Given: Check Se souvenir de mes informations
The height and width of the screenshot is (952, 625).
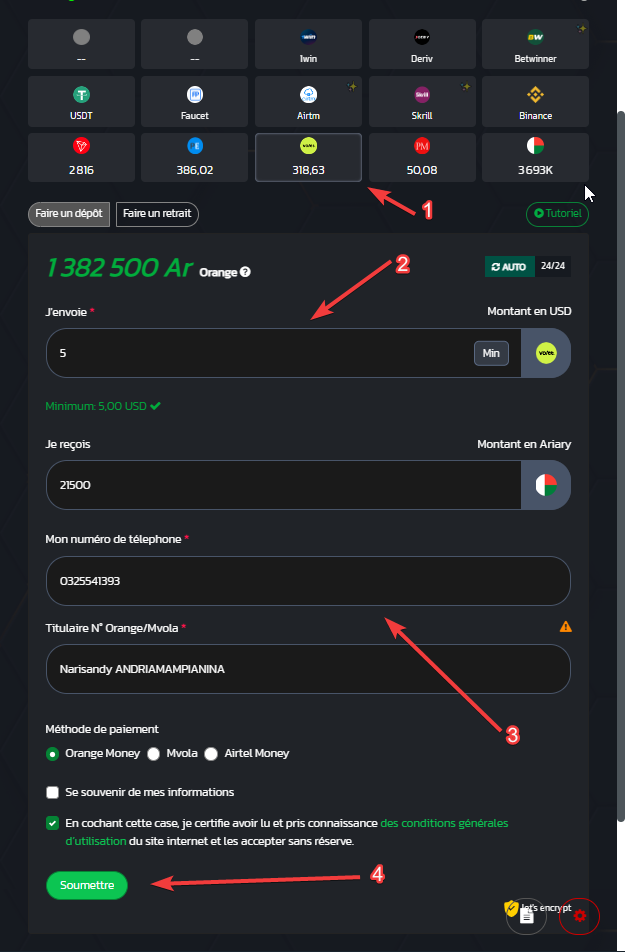Looking at the screenshot, I should coord(52,792).
